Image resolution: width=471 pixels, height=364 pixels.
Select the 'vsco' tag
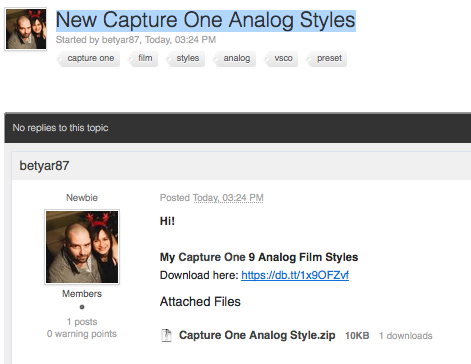282,58
